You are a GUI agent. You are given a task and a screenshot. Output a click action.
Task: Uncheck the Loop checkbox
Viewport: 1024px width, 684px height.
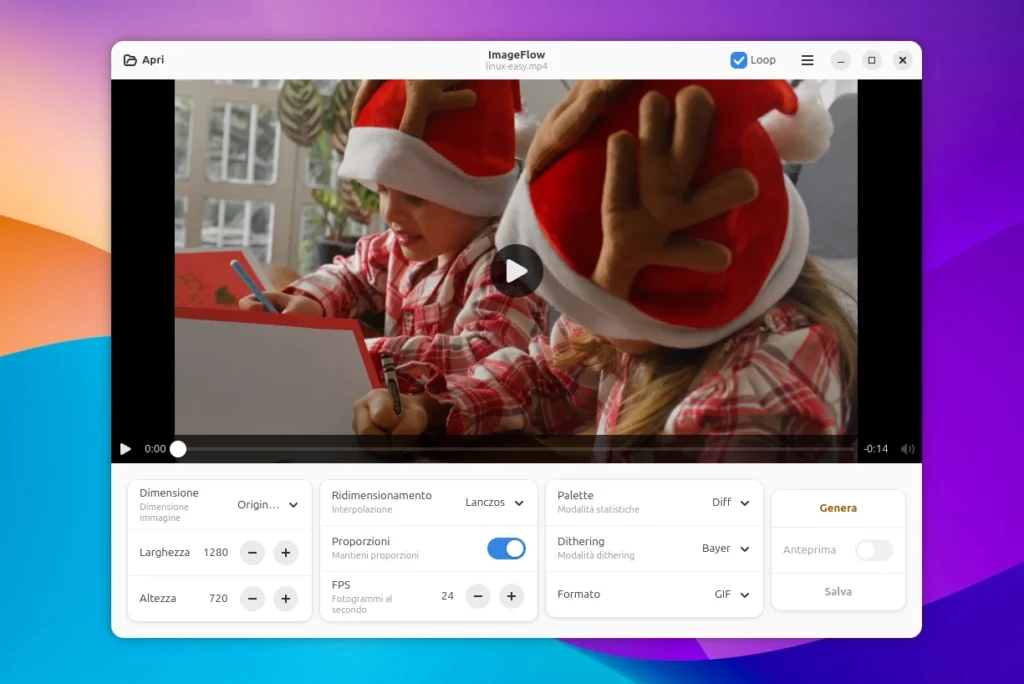[x=739, y=60]
